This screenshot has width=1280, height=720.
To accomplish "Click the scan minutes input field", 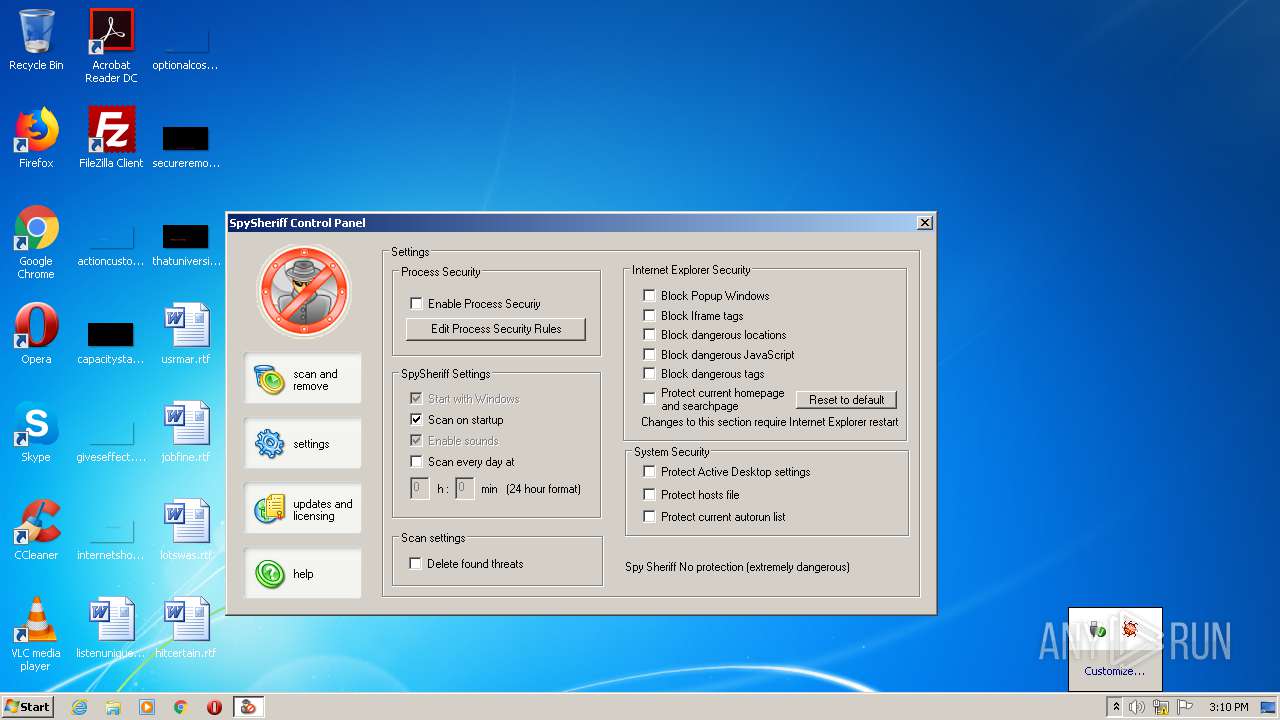I will pyautogui.click(x=464, y=489).
